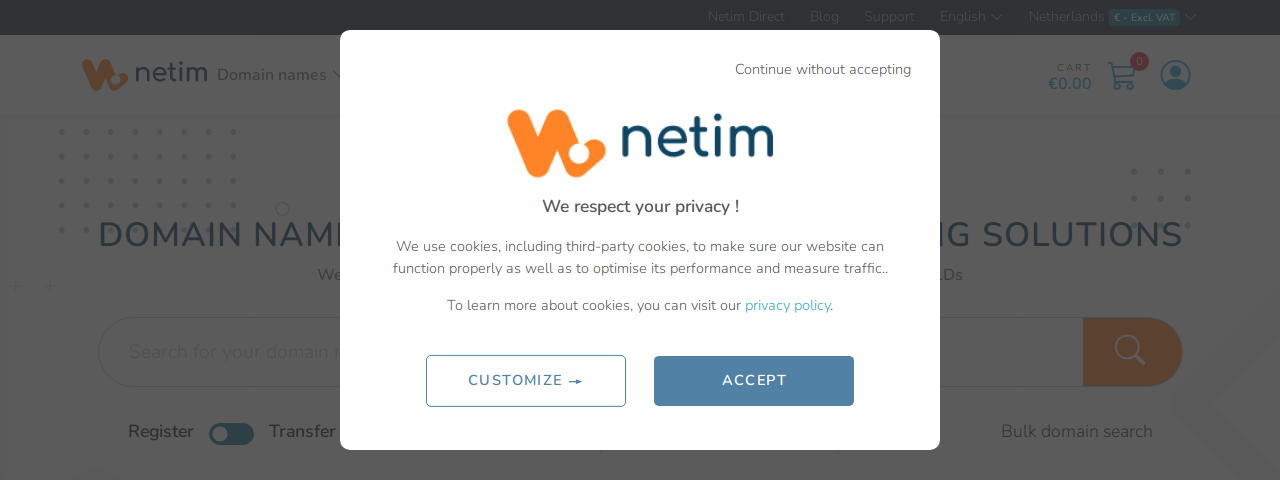
Task: Click the cart item count badge
Action: (1139, 61)
